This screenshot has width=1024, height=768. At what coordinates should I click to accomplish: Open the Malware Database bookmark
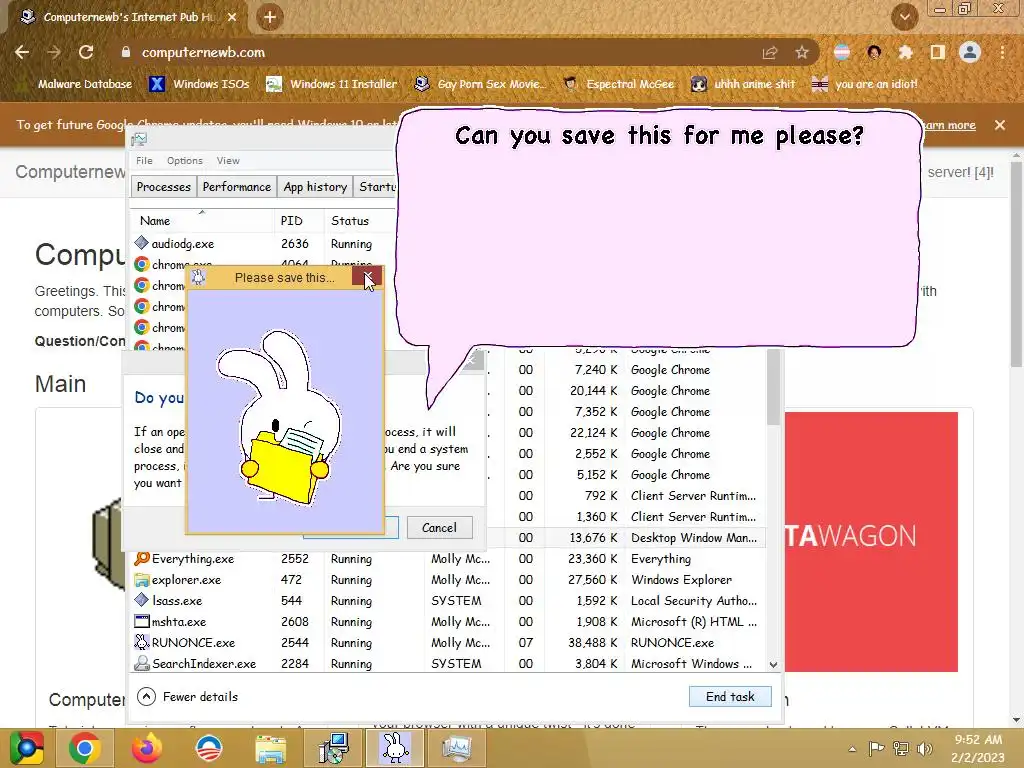click(x=76, y=84)
